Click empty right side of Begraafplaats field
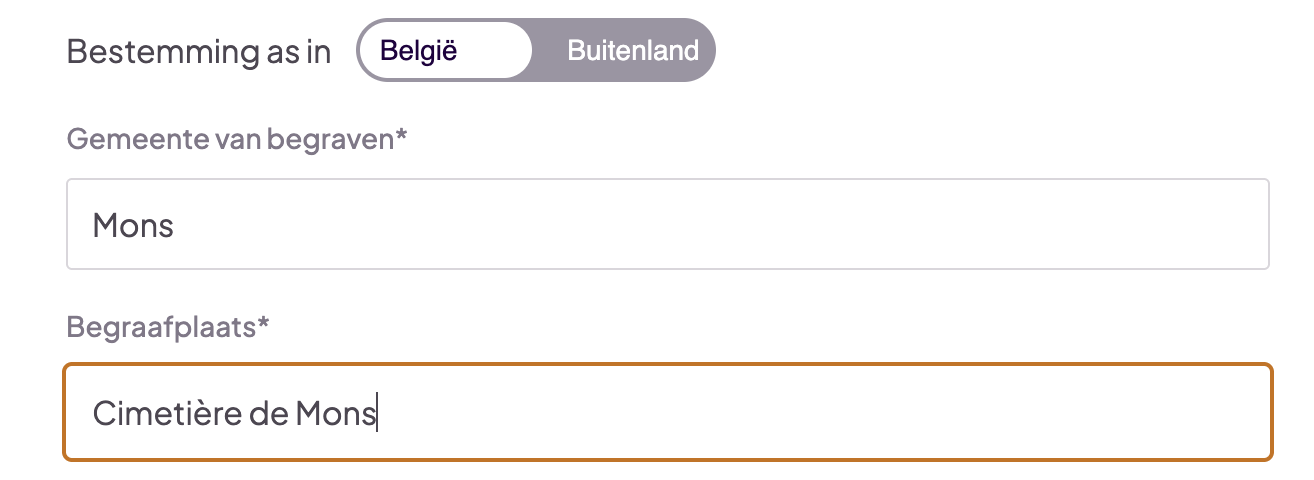The height and width of the screenshot is (480, 1314). coord(1000,412)
